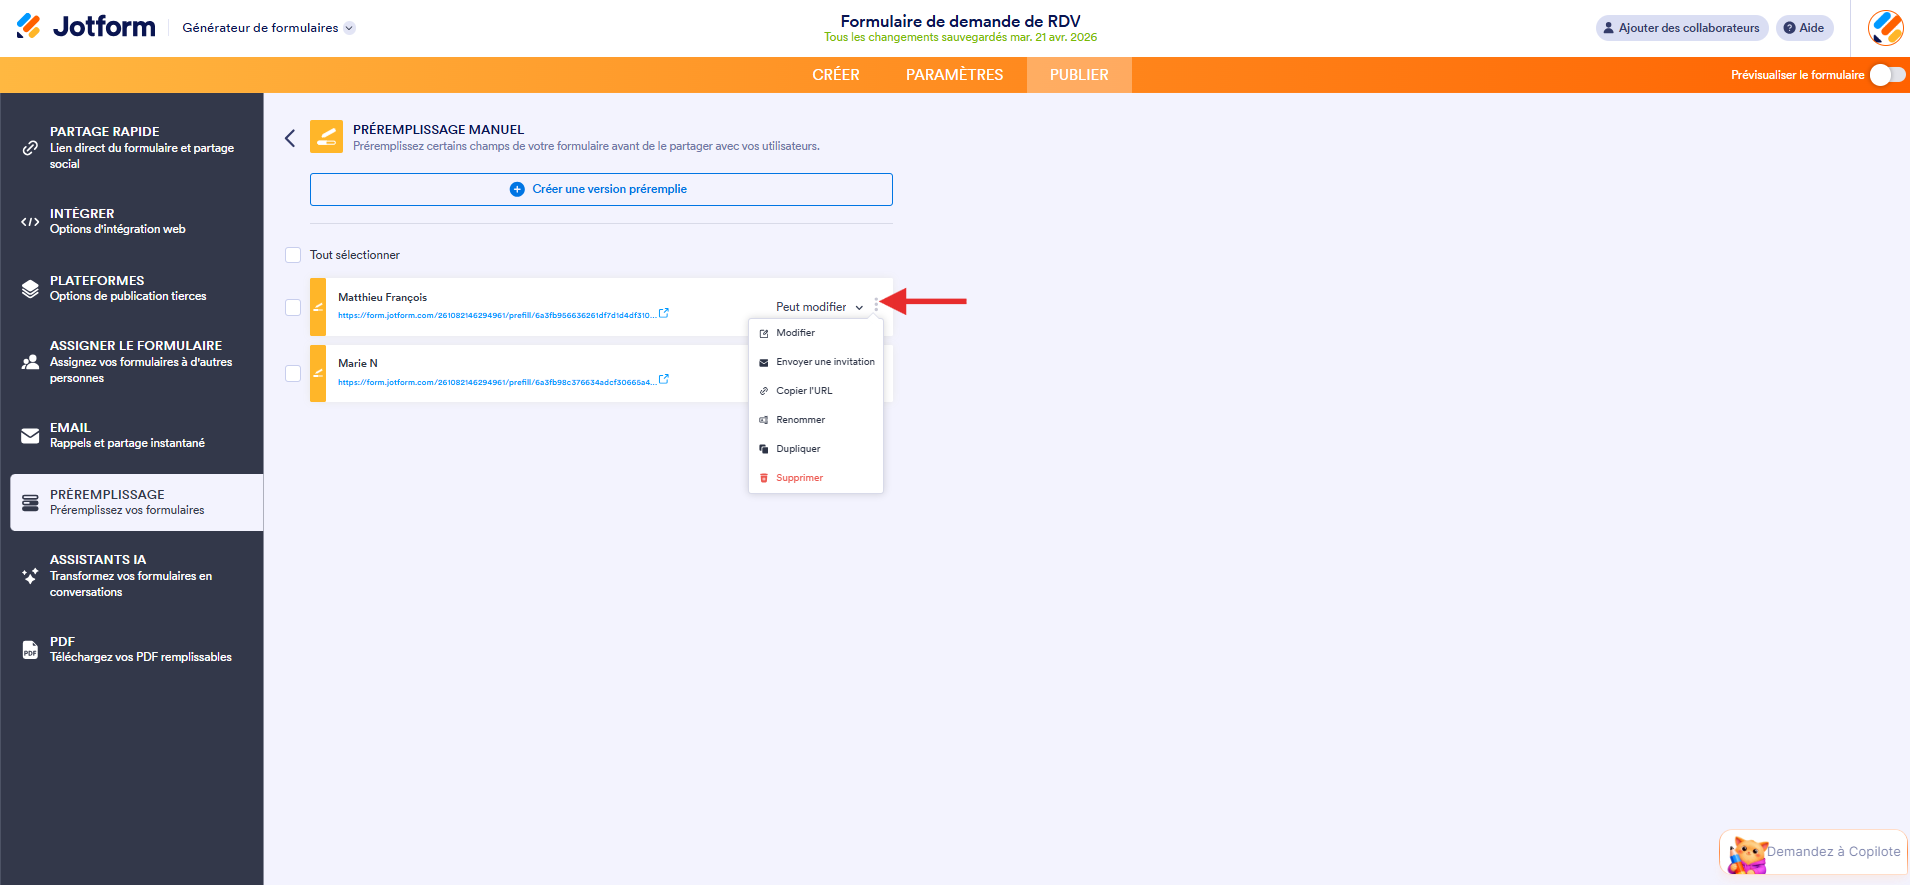The image size is (1910, 885).
Task: Open Assigner le formulaire sidebar section
Action: tap(137, 362)
